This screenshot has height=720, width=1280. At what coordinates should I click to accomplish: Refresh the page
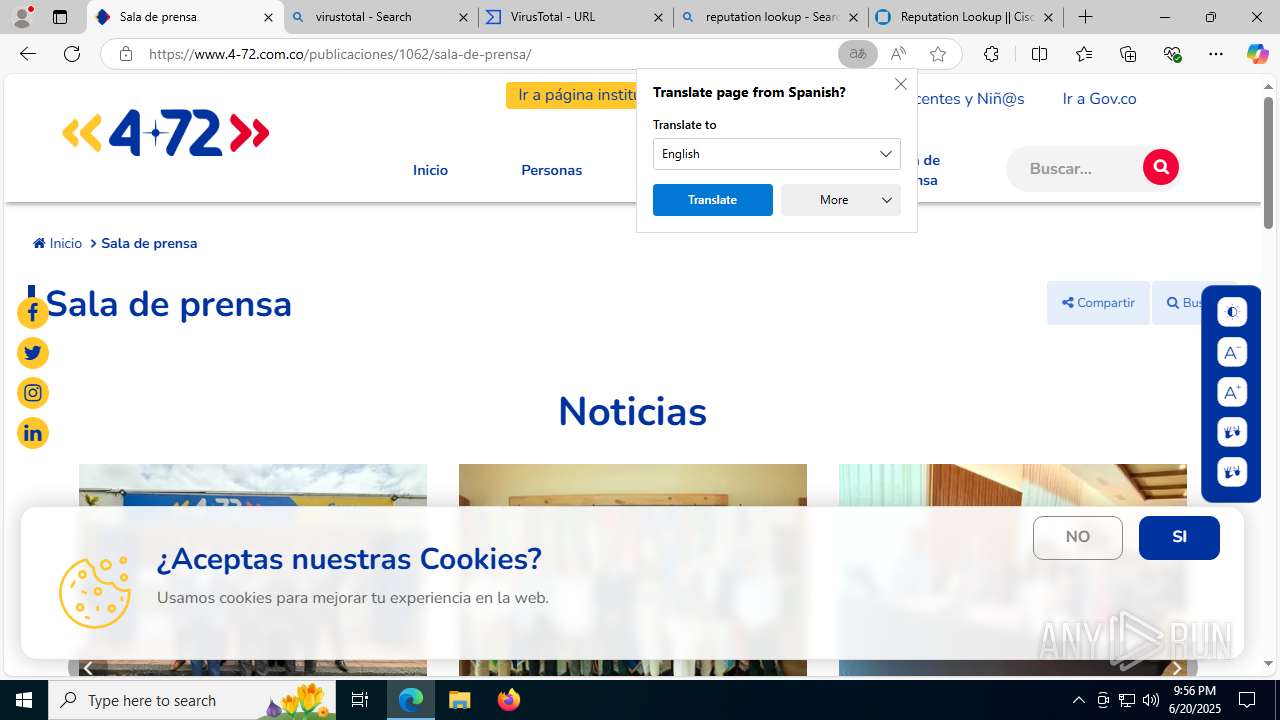pyautogui.click(x=72, y=54)
